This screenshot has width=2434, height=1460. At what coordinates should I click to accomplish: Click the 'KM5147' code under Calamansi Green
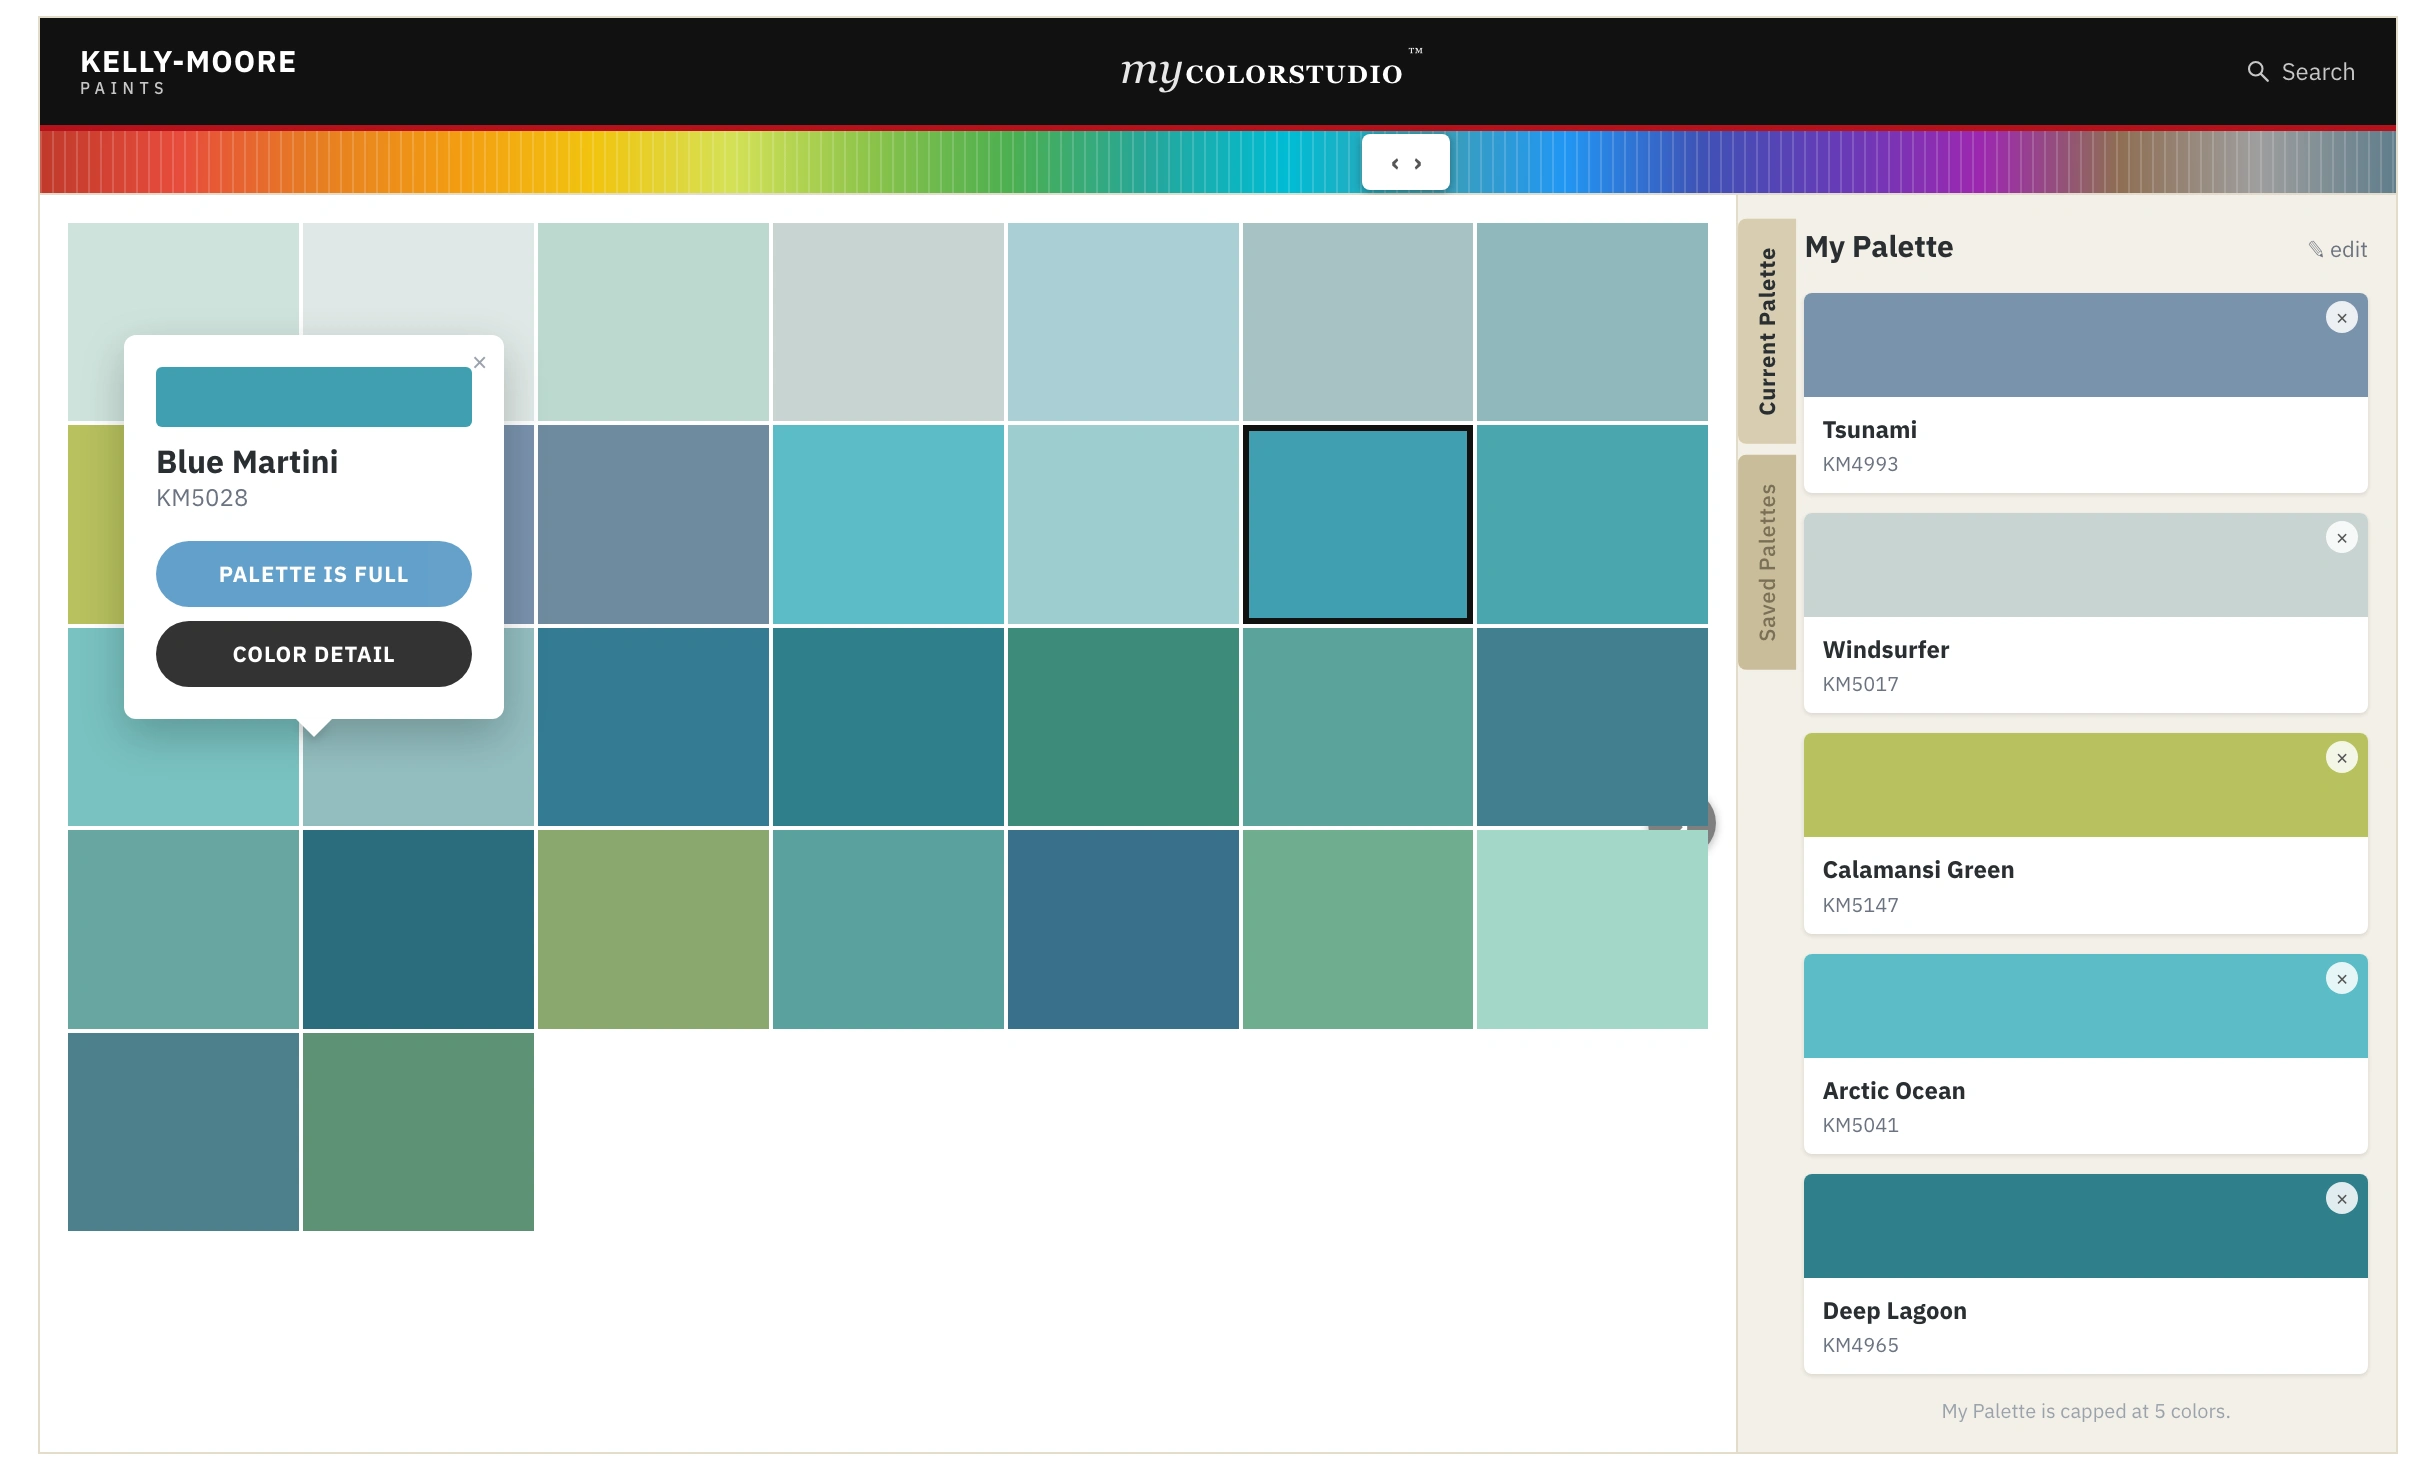(1860, 905)
